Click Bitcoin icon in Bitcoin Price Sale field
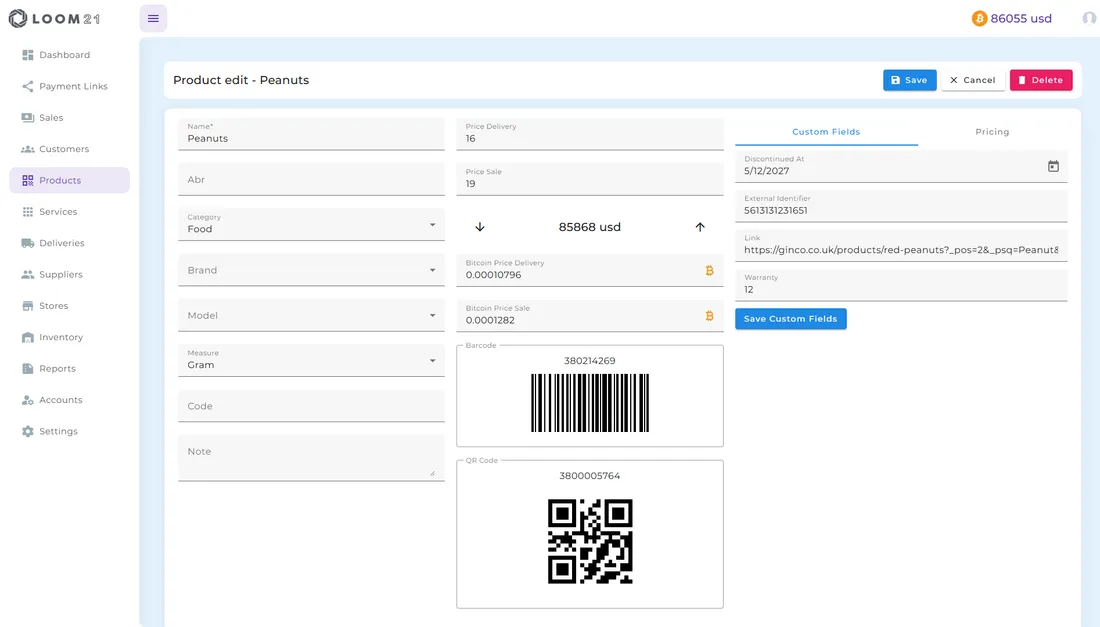 pos(709,316)
